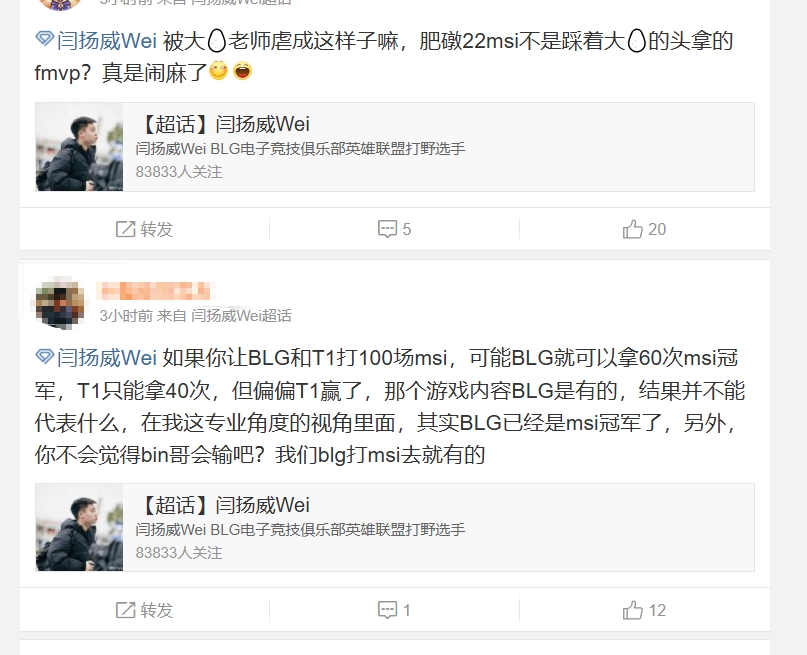
Task: Open 闫扬威Wei topic link in second post
Action: (107, 358)
